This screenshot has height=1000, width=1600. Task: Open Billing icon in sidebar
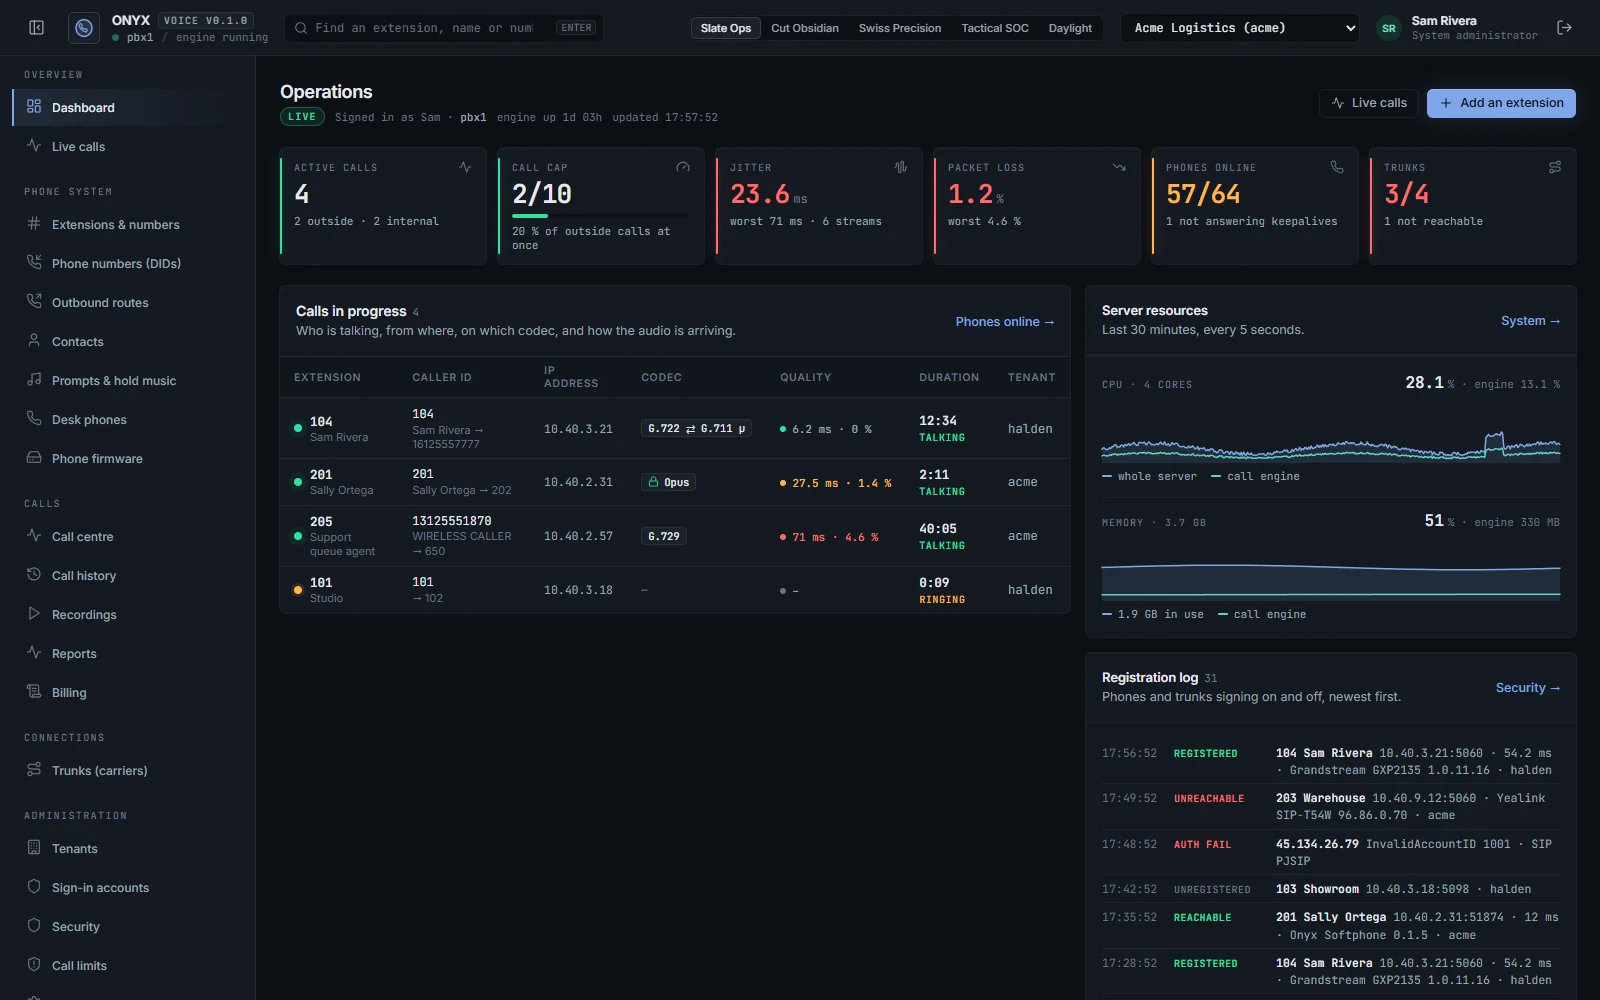coord(34,692)
